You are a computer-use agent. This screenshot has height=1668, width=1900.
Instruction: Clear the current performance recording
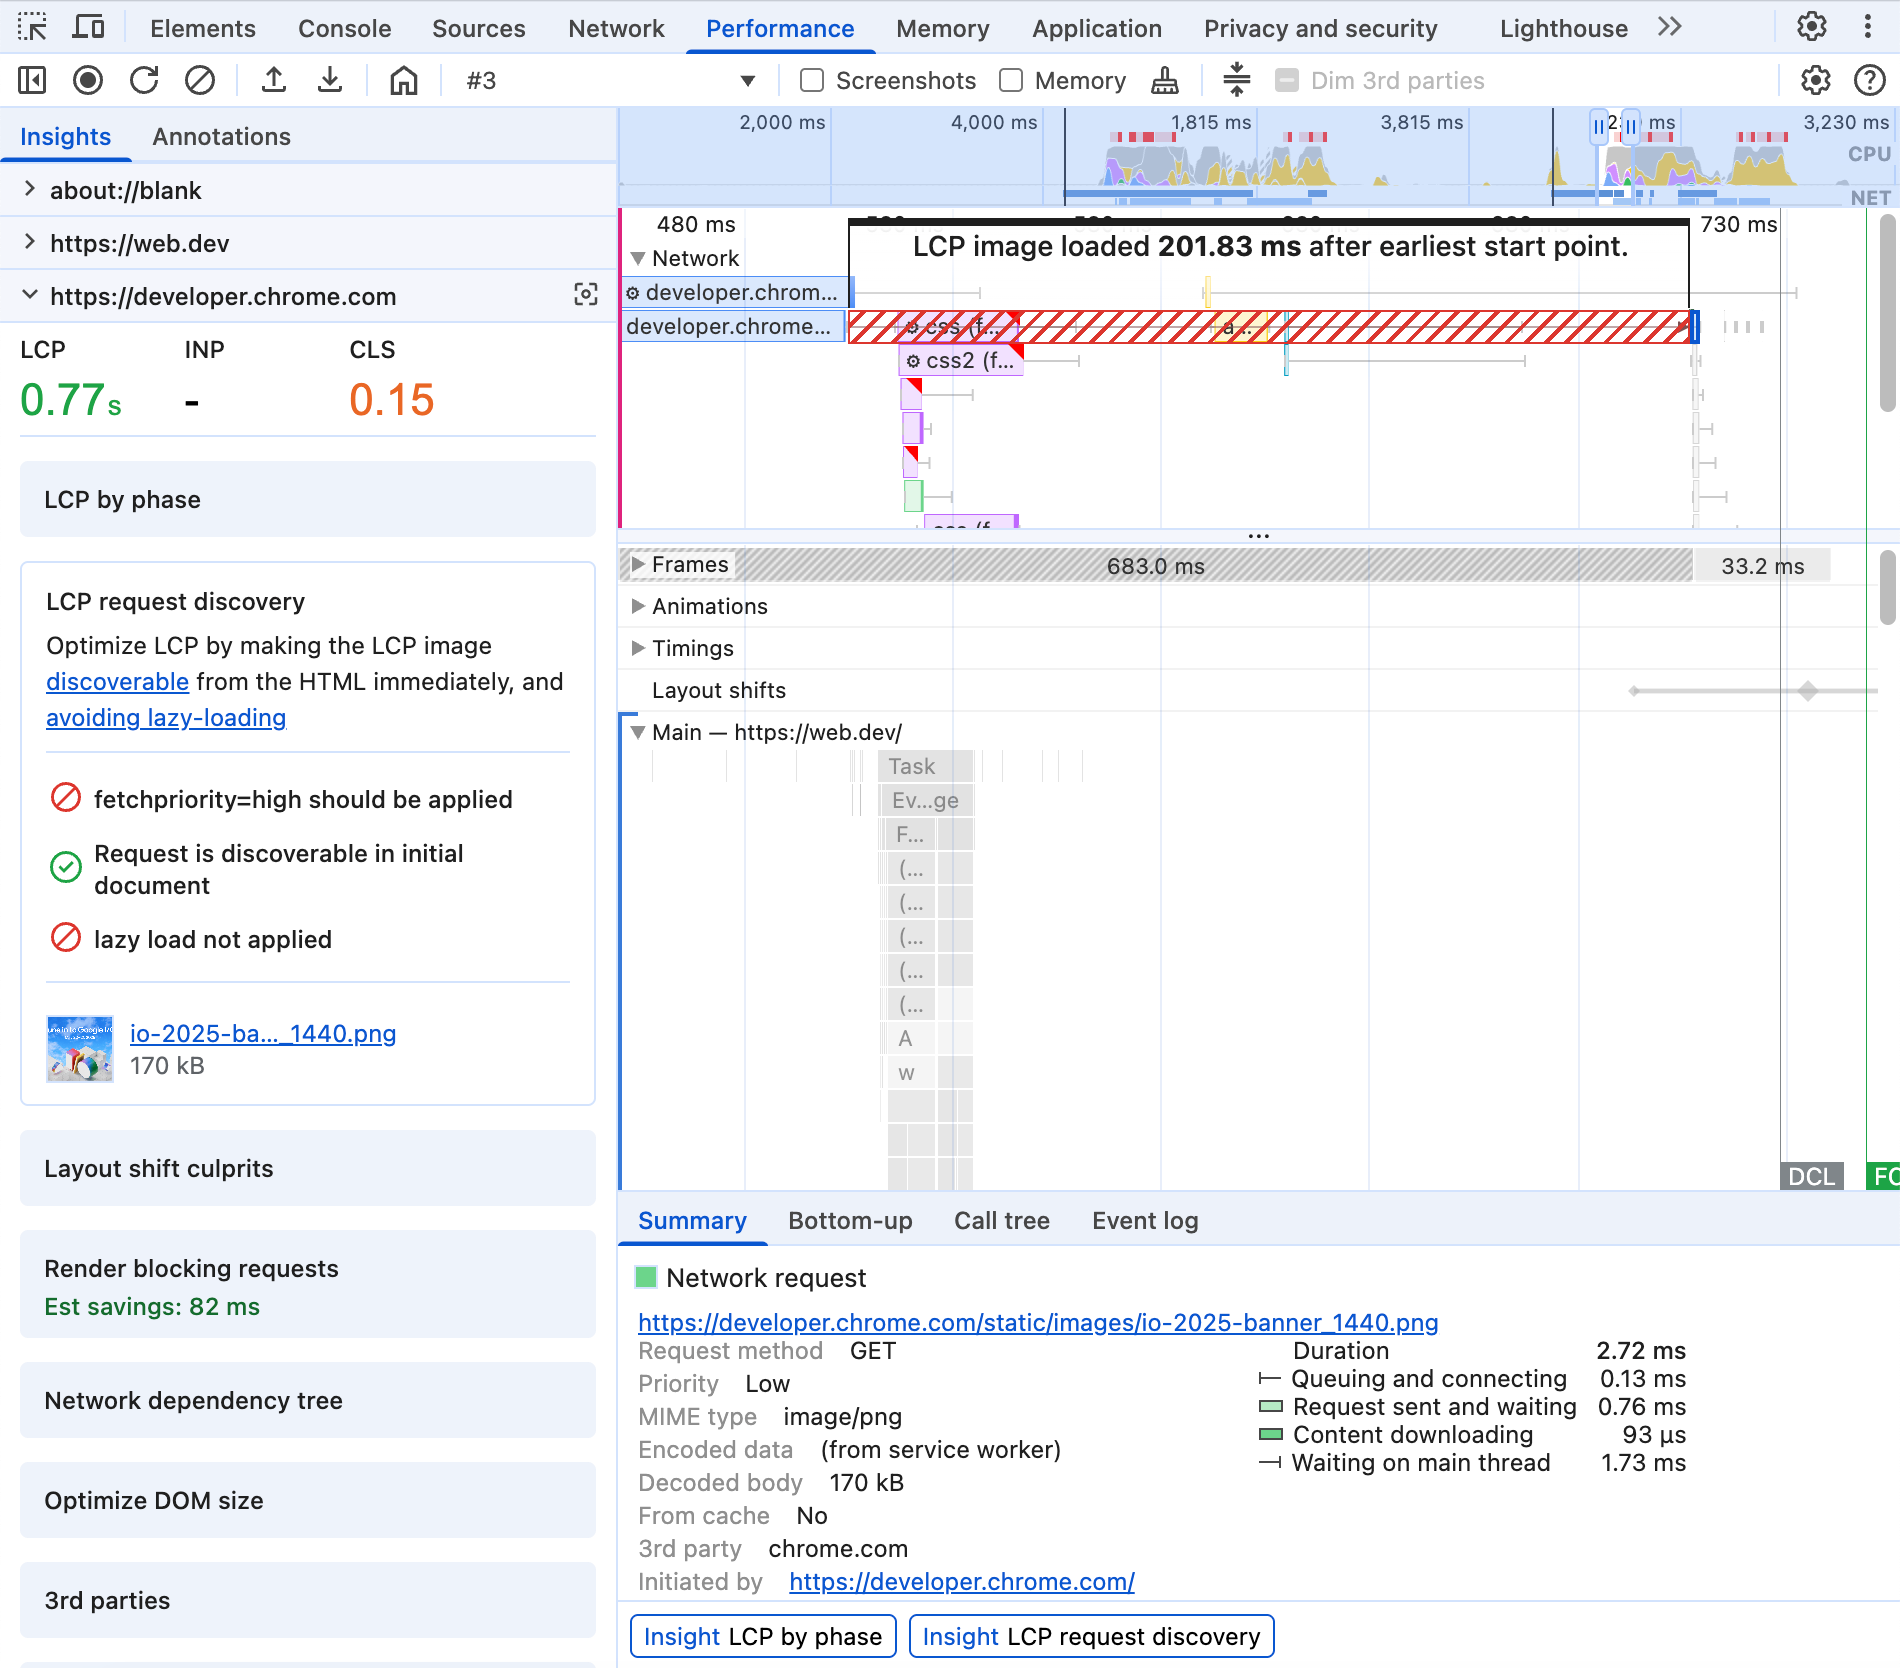(200, 81)
